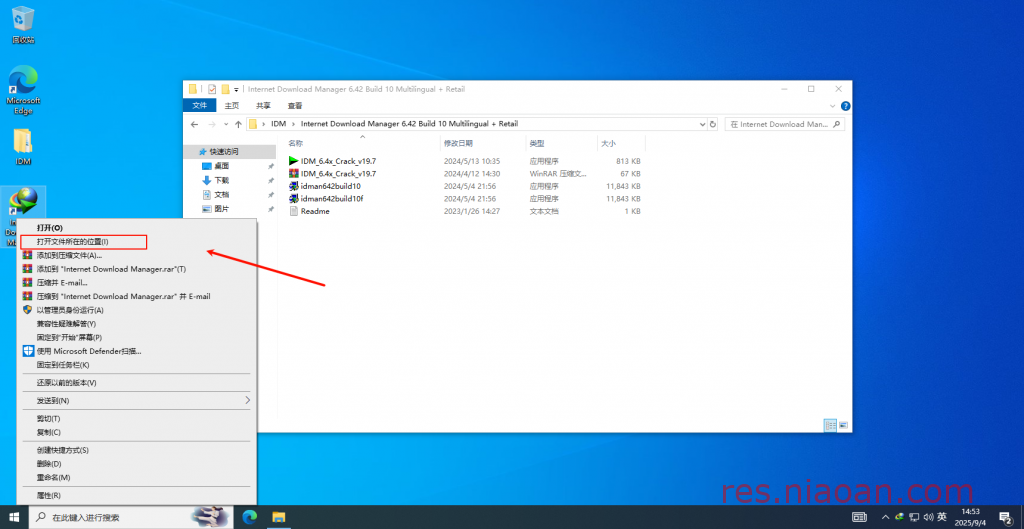Click the properties icon in quick access toolbar
Viewport: 1024px width, 529px height.
[212, 89]
